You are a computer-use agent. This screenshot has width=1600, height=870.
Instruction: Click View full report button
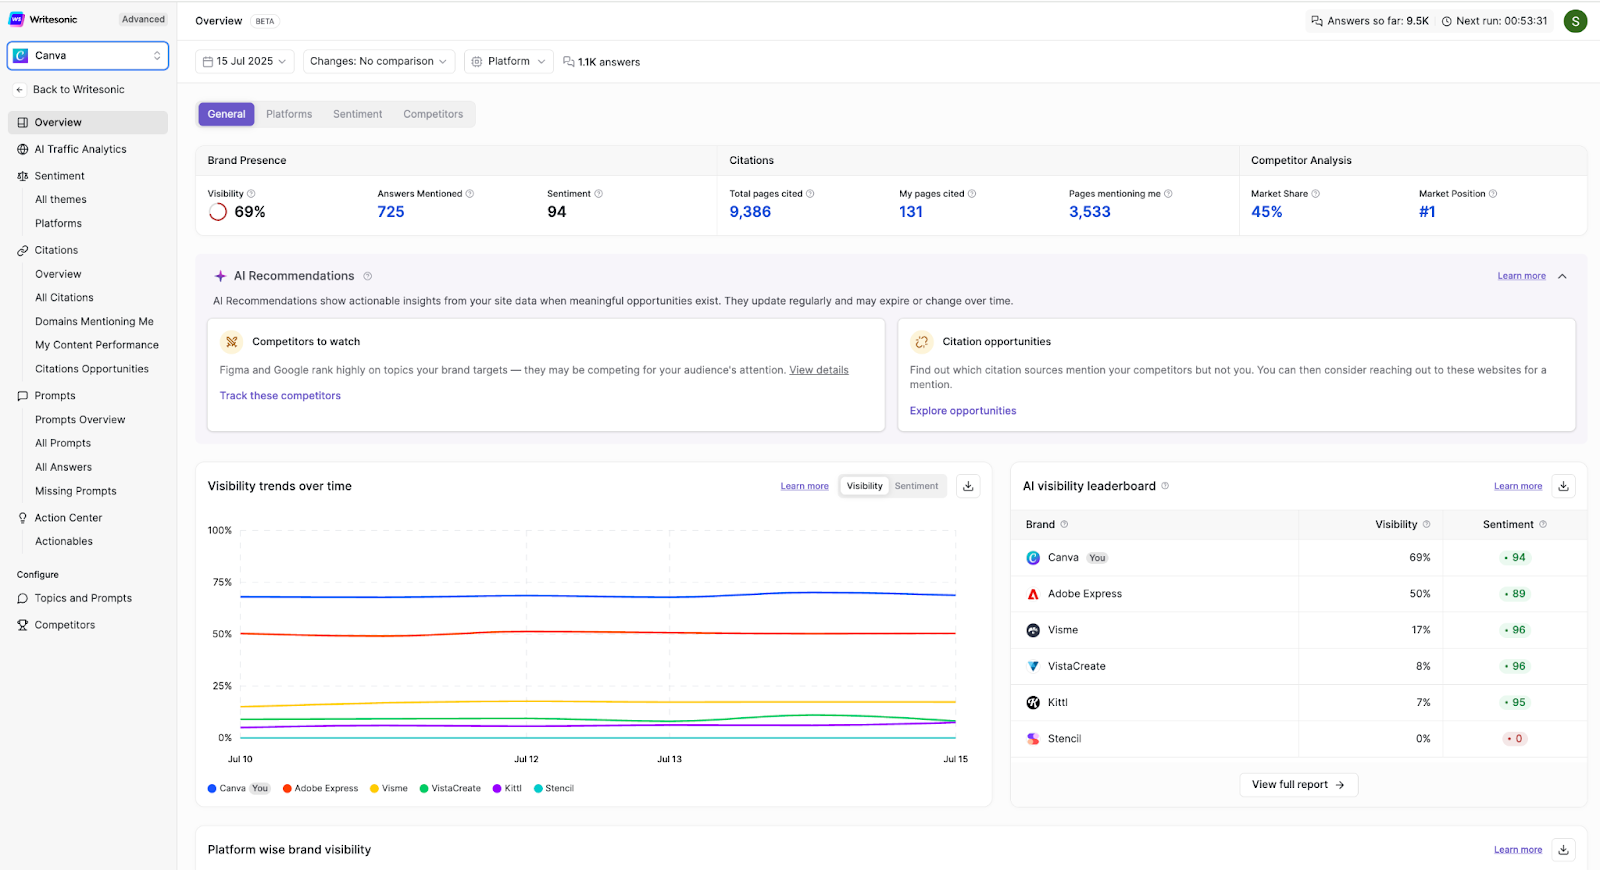pyautogui.click(x=1298, y=785)
